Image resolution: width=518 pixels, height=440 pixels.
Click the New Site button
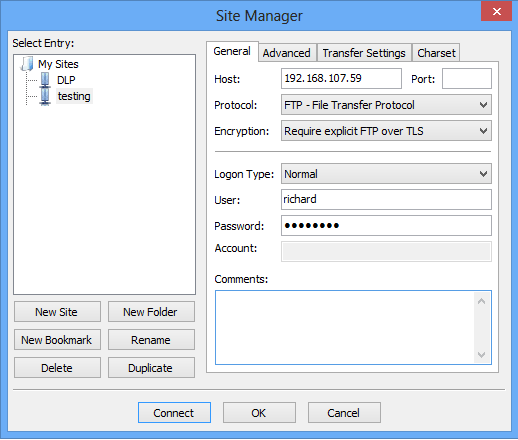(57, 312)
